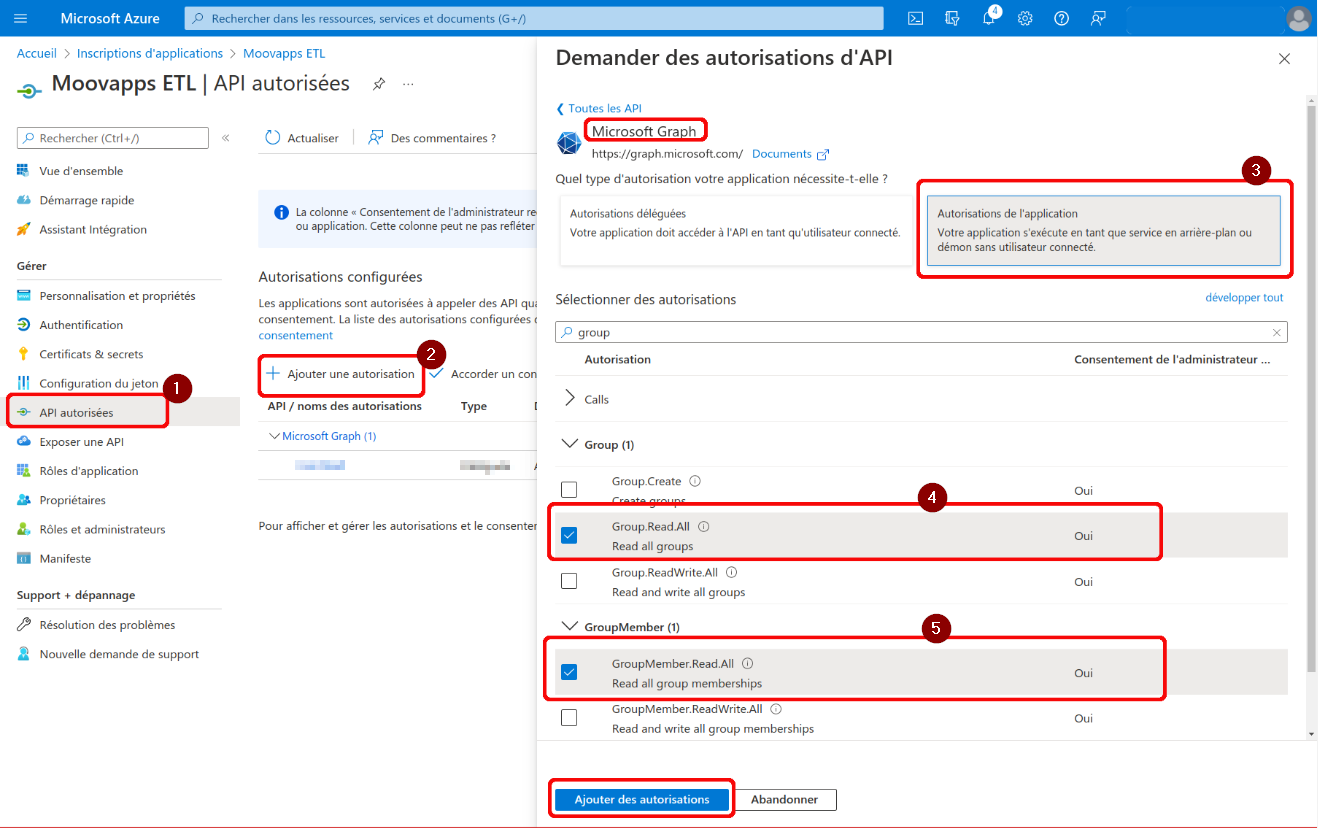Show info for Group.Read.All permission

click(x=703, y=526)
